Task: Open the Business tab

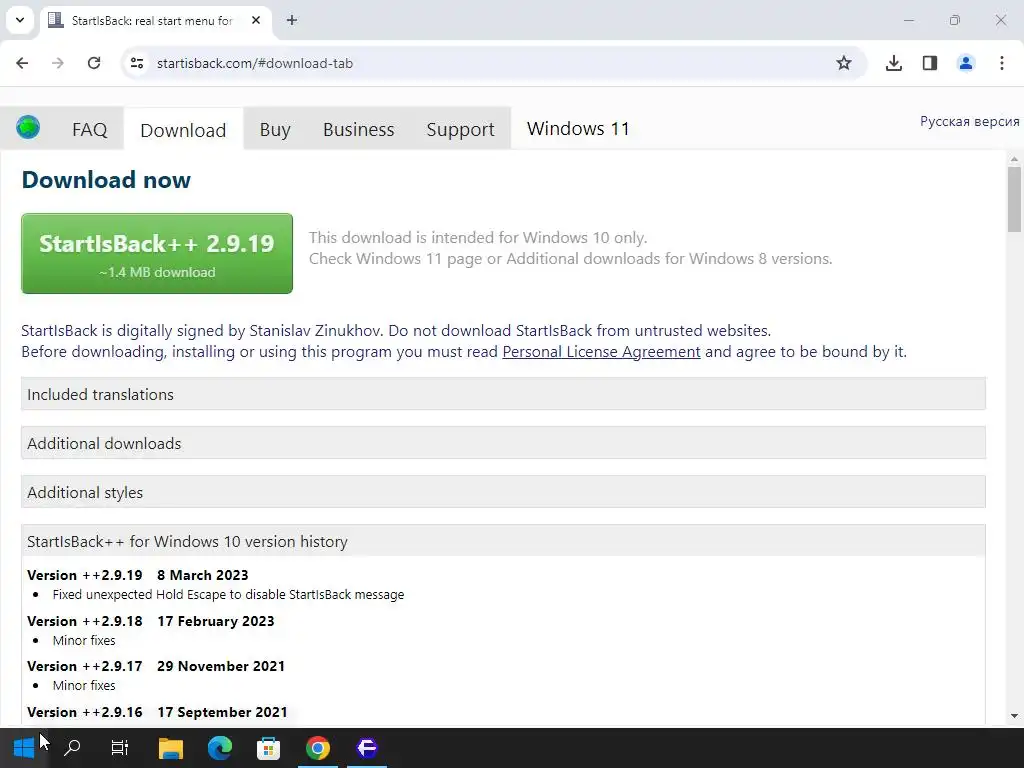Action: [359, 129]
